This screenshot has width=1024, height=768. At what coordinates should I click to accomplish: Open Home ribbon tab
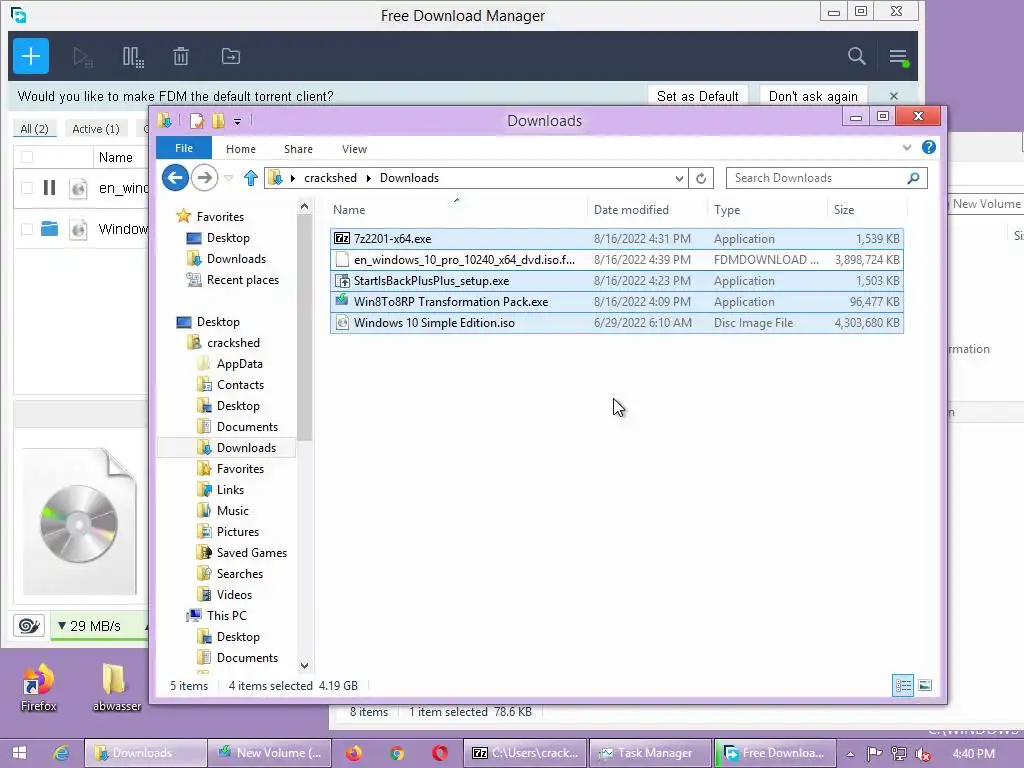click(240, 149)
